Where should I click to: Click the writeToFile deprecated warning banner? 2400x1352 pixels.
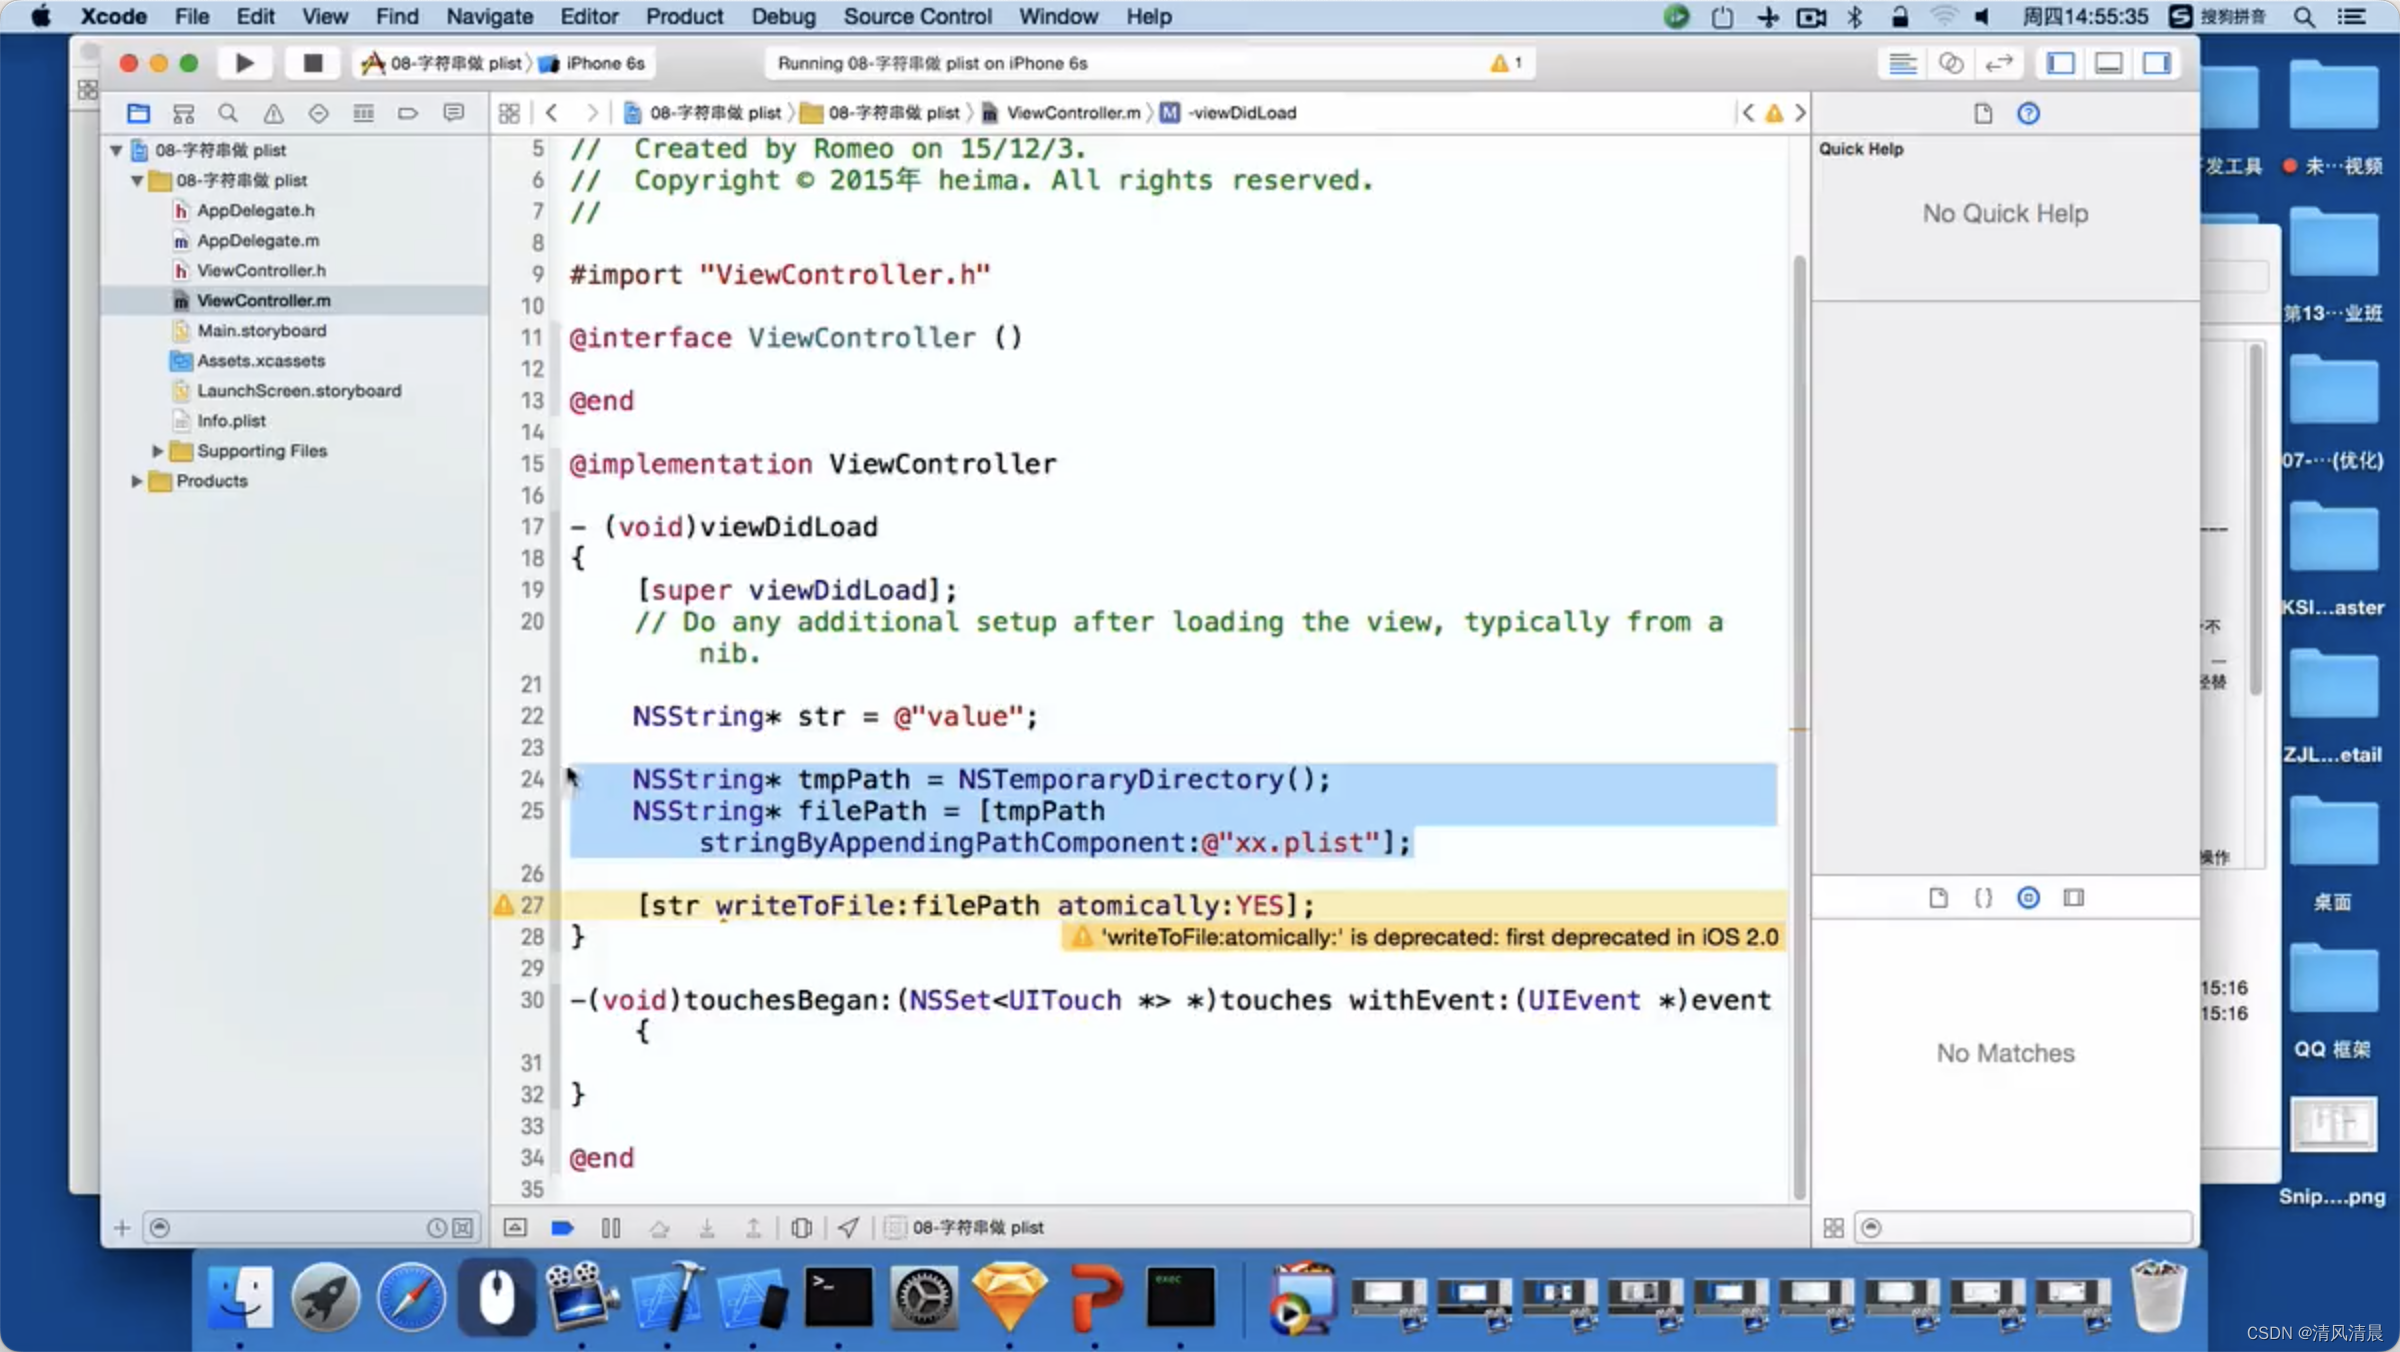[x=1424, y=937]
